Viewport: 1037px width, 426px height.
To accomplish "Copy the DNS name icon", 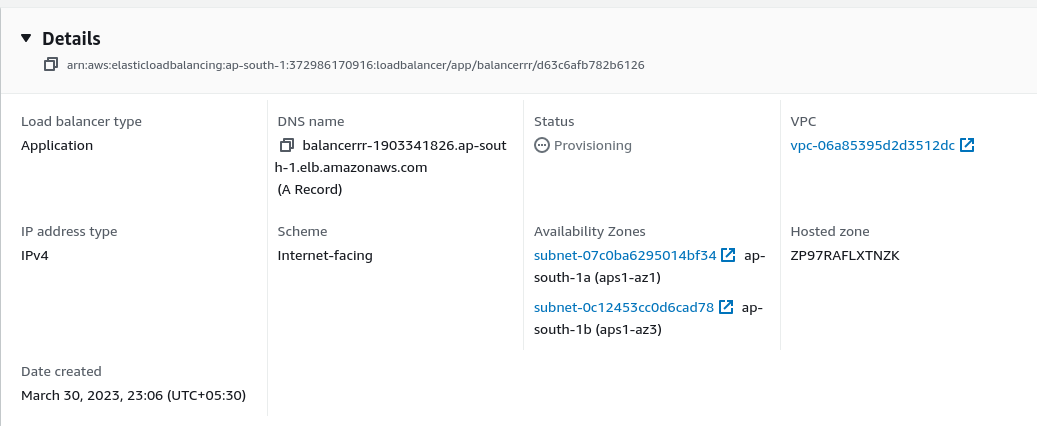I will point(287,145).
